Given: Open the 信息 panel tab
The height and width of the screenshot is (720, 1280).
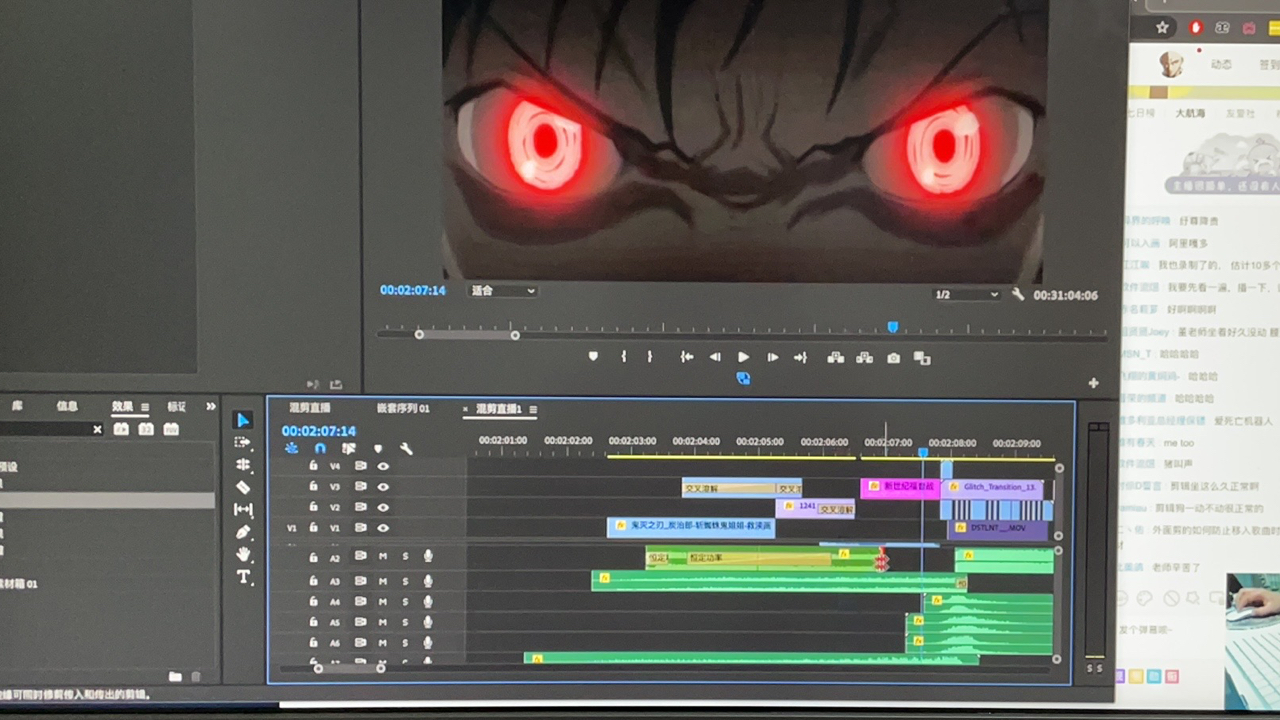Looking at the screenshot, I should [x=67, y=406].
